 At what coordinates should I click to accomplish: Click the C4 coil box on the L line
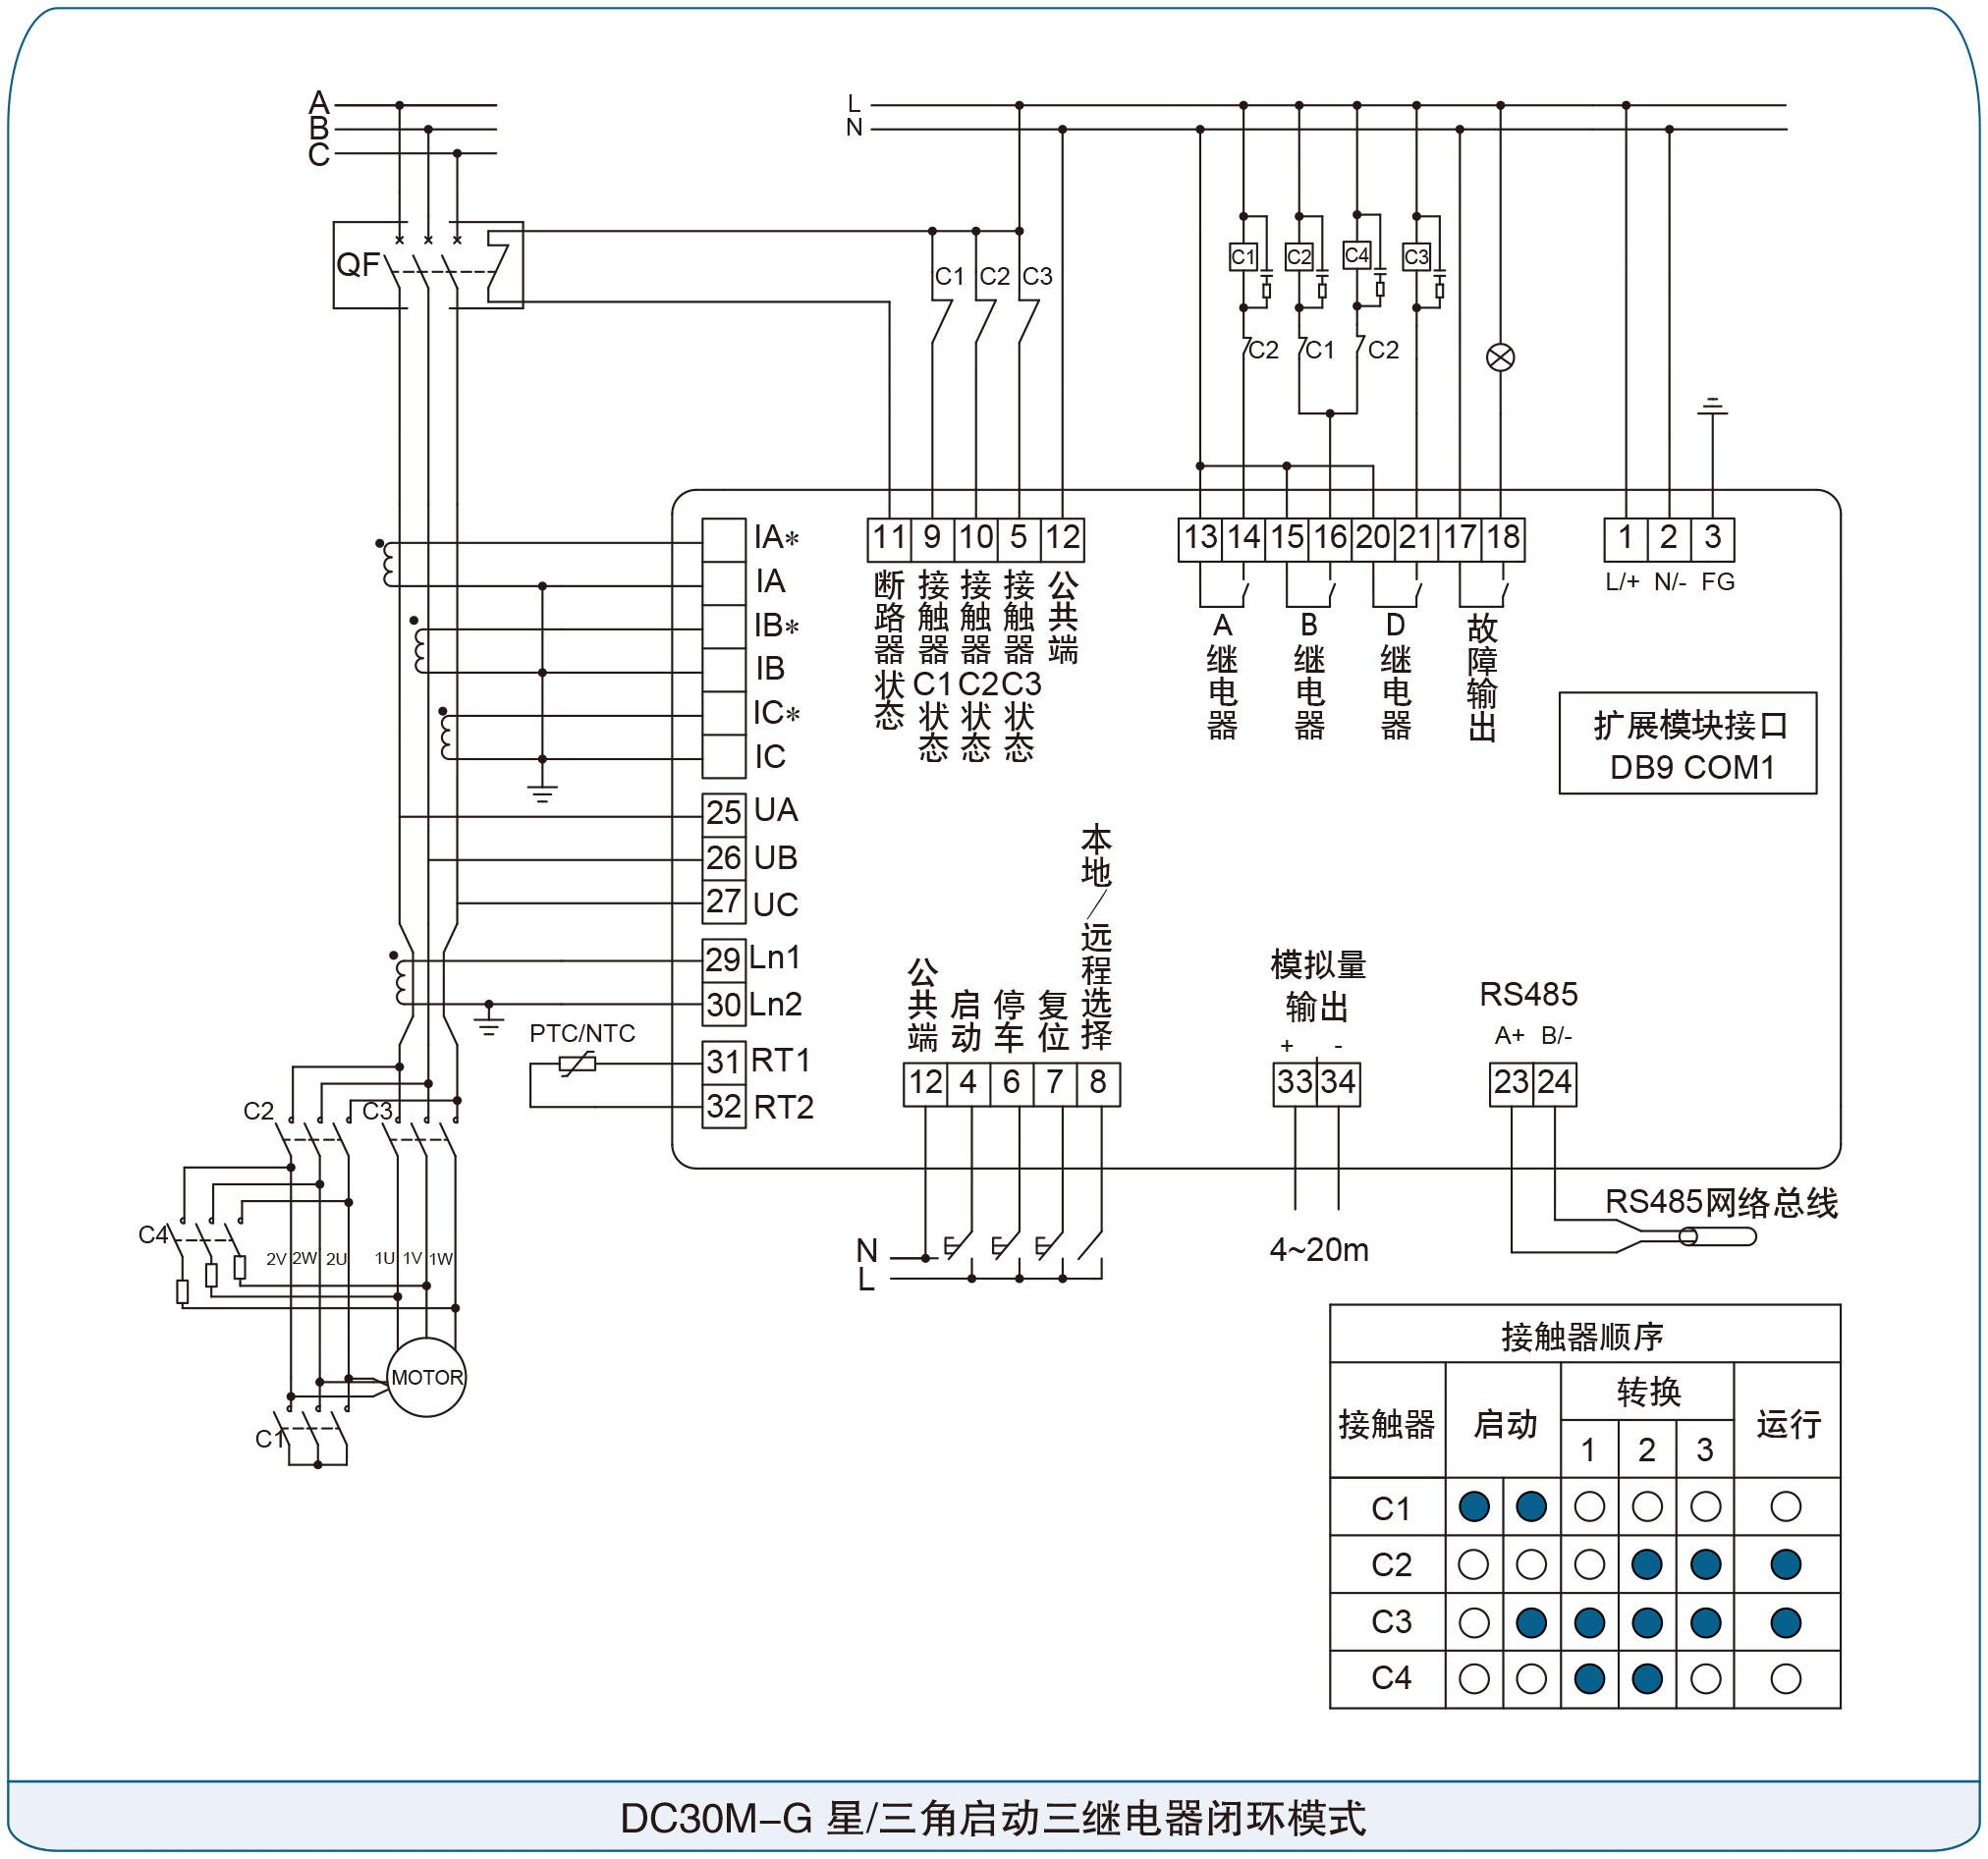tap(1357, 255)
